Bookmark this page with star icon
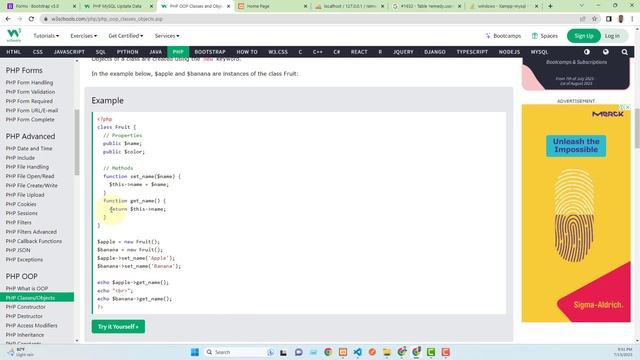 pos(594,19)
